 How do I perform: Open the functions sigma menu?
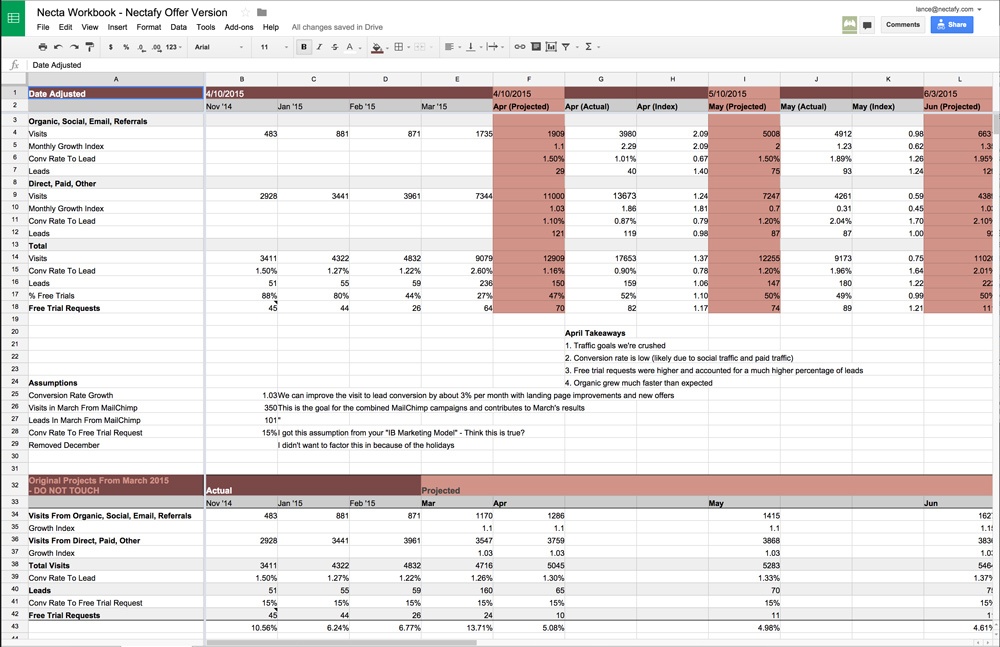tap(588, 47)
